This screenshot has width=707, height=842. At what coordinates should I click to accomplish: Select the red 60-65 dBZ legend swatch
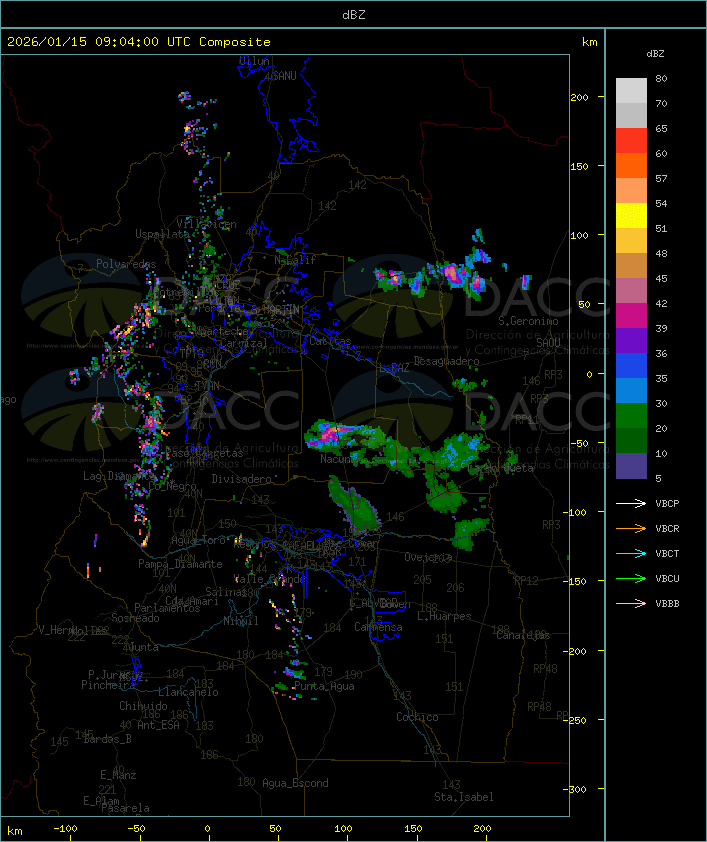pyautogui.click(x=631, y=141)
